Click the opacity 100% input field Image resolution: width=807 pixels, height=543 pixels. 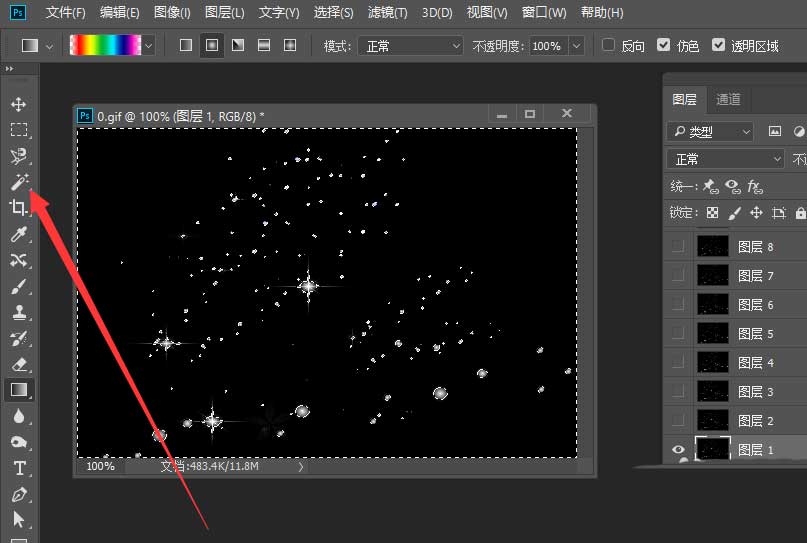[548, 46]
